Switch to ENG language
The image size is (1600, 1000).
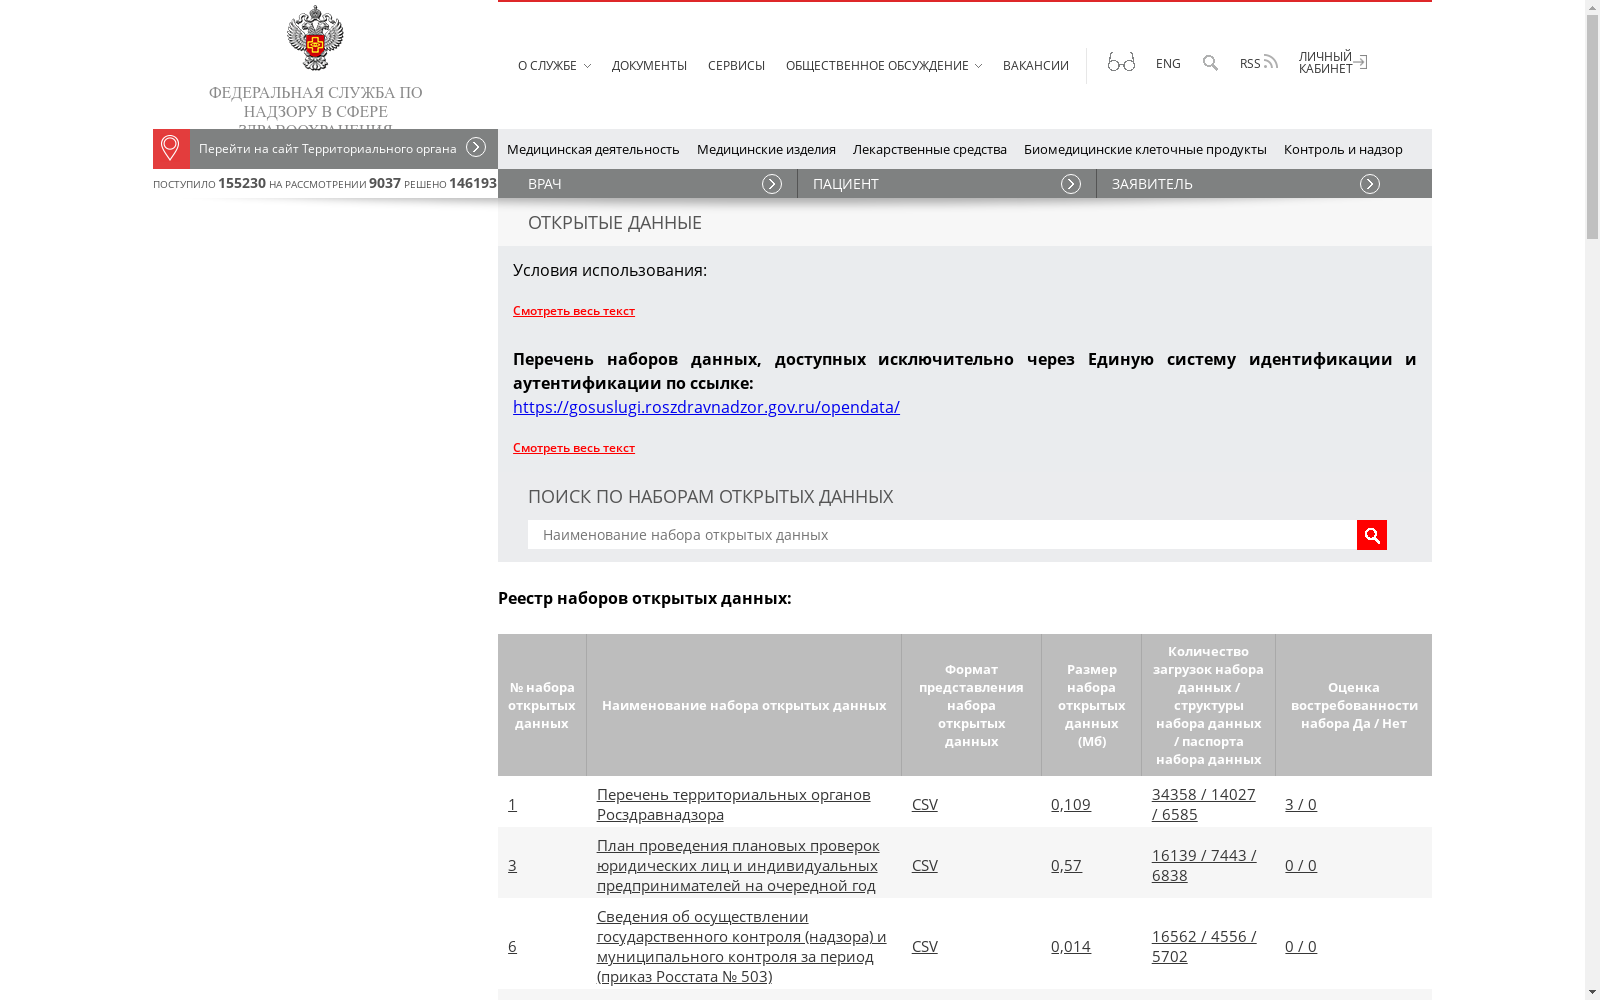pyautogui.click(x=1168, y=64)
